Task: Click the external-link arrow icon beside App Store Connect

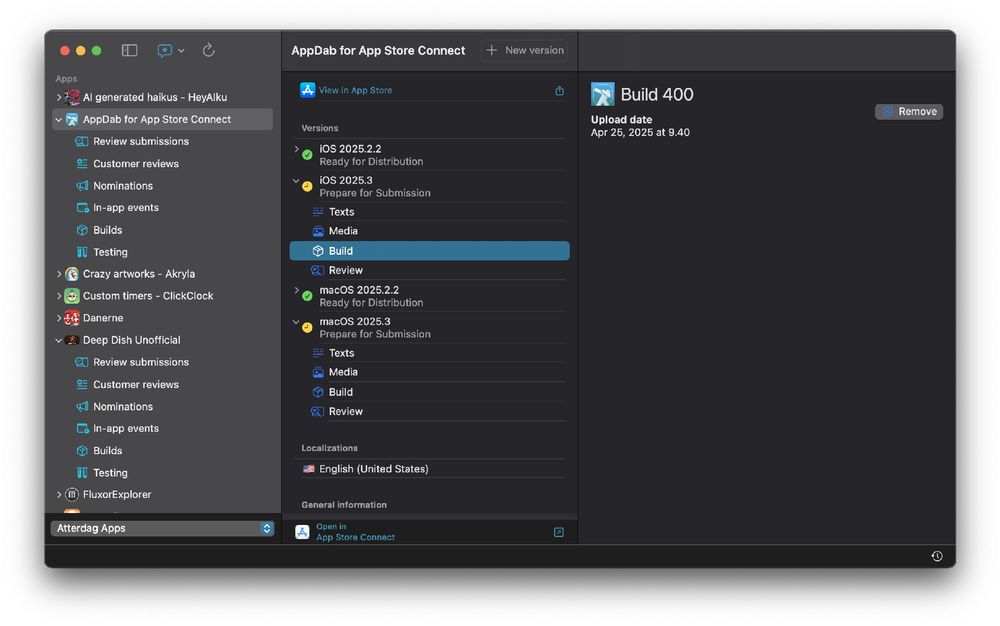Action: [x=559, y=532]
